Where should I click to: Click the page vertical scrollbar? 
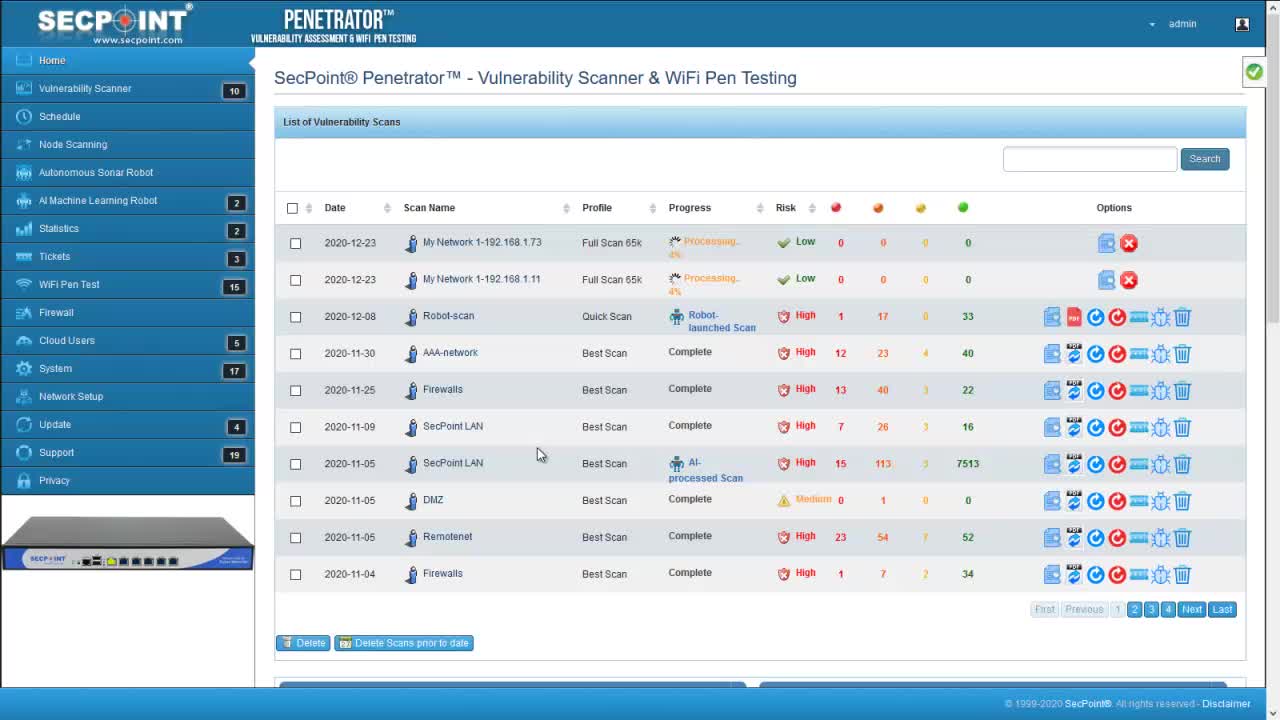1273,170
